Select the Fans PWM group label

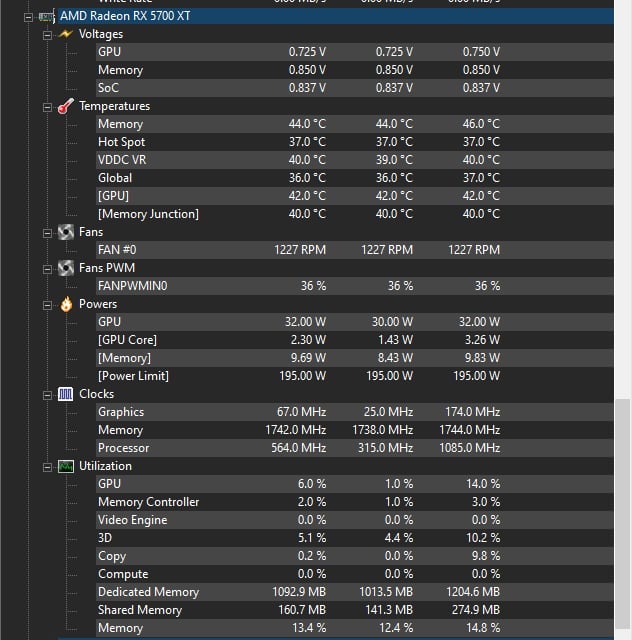107,268
